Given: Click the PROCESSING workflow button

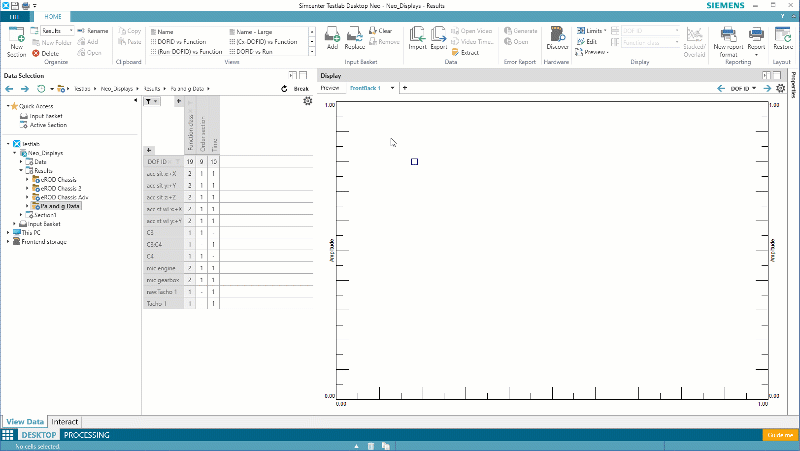Looking at the screenshot, I should point(87,435).
